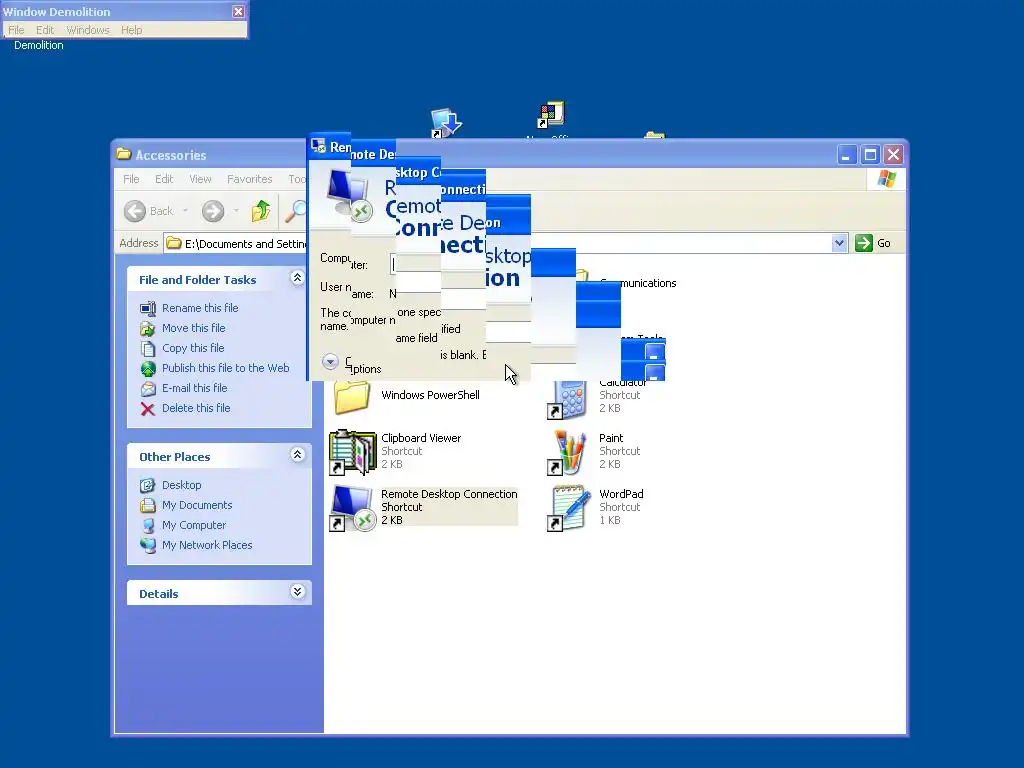Click the My Documents folder icon
Viewport: 1024px width, 768px height.
148,505
